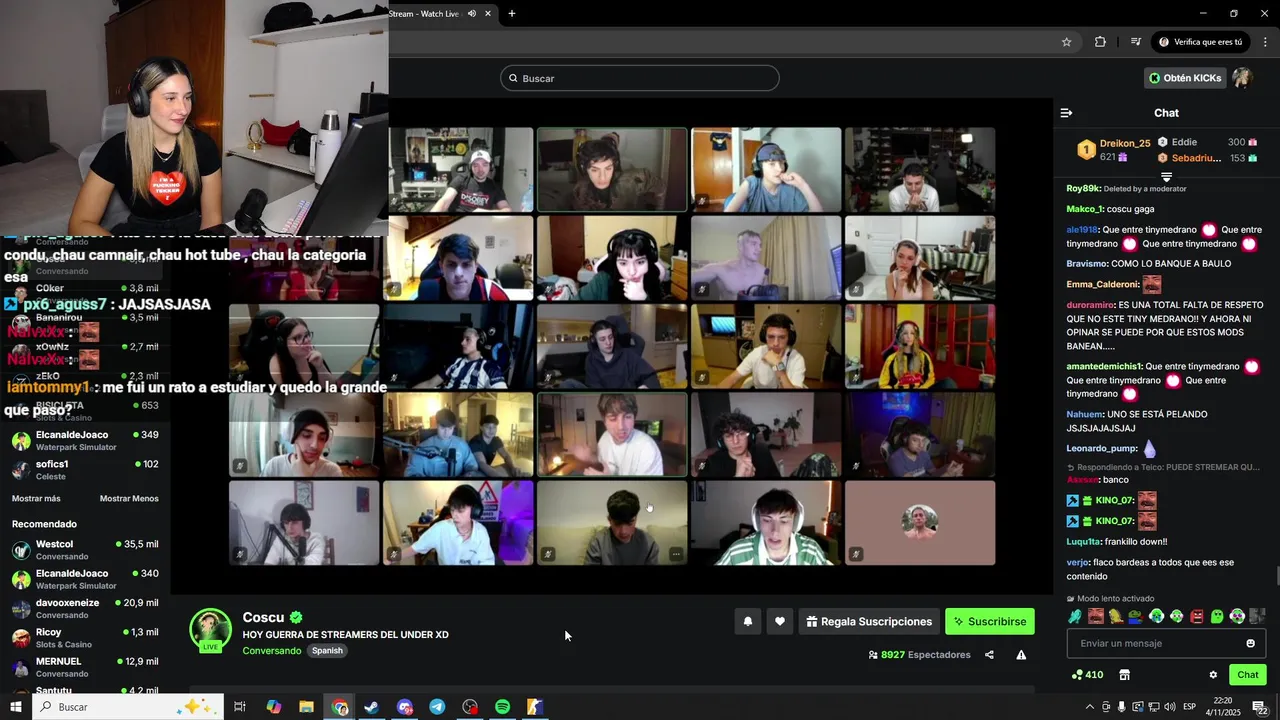Image resolution: width=1280 pixels, height=720 pixels.
Task: Mute the tab's audio speaker icon
Action: click(x=472, y=14)
